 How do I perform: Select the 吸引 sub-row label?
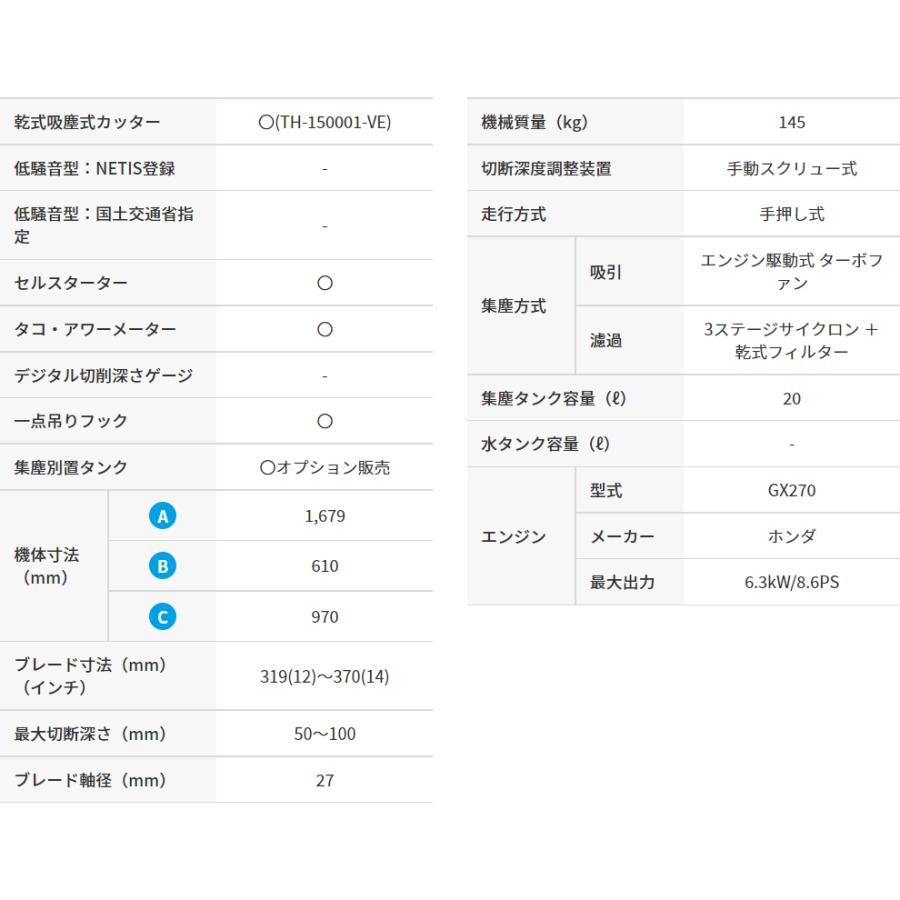pyautogui.click(x=605, y=270)
